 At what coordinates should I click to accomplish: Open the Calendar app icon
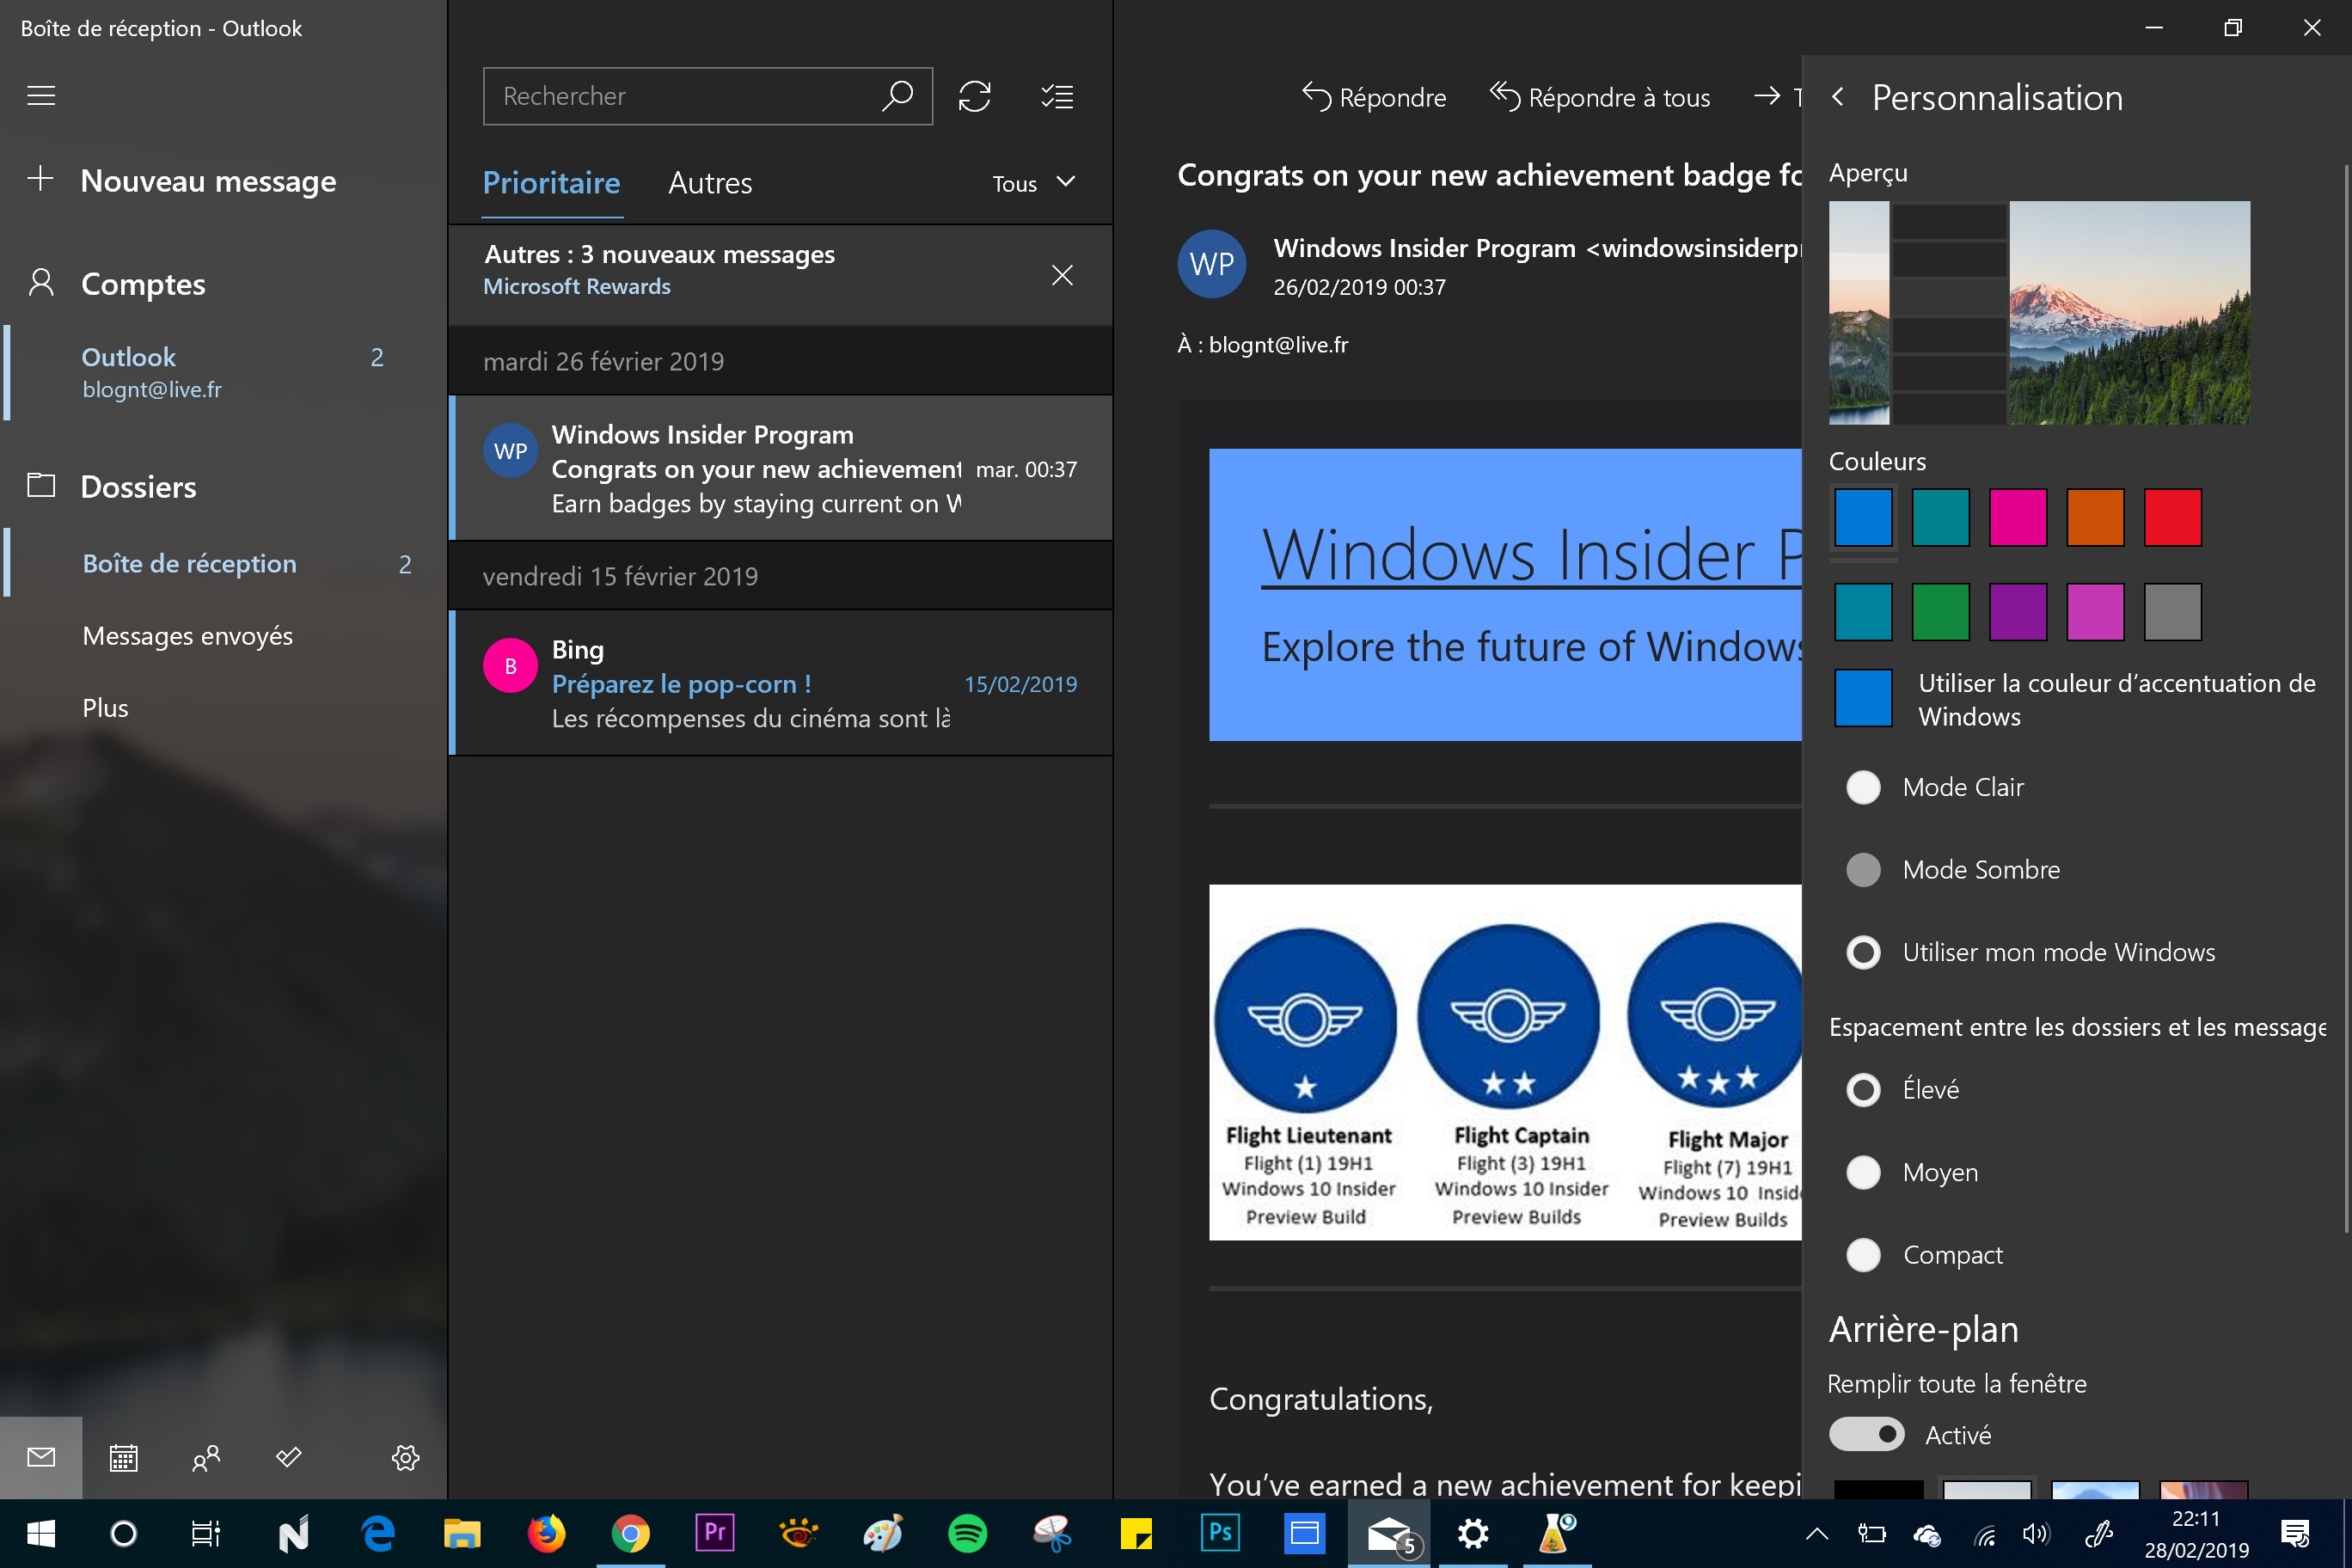[x=123, y=1457]
